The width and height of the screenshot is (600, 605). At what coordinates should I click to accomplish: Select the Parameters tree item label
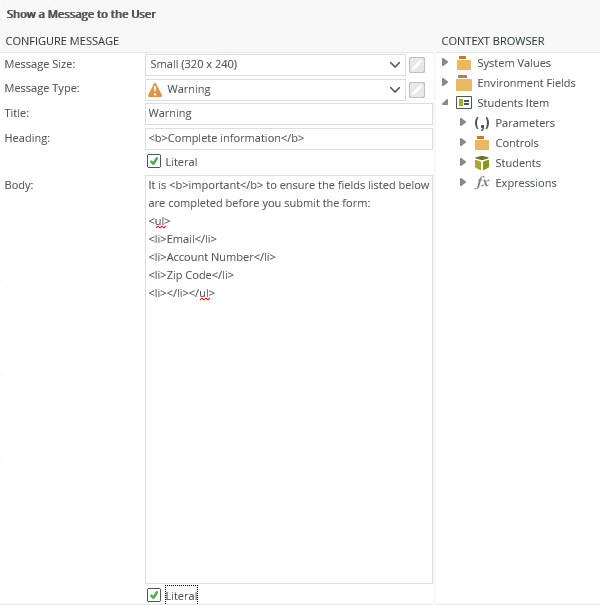[x=525, y=123]
